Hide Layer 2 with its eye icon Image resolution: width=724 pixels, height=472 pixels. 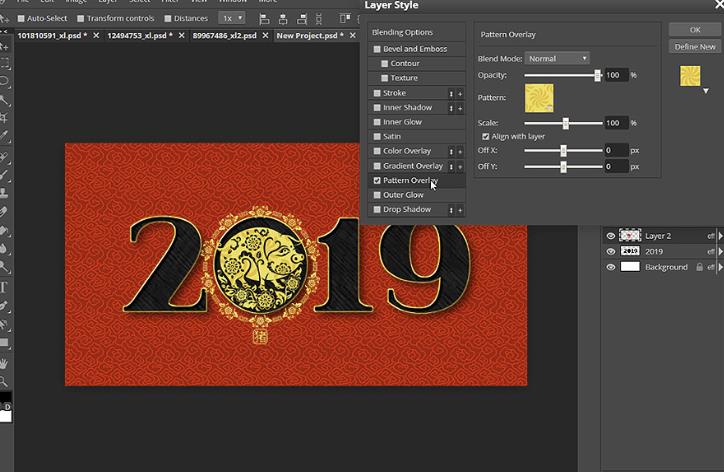click(610, 236)
